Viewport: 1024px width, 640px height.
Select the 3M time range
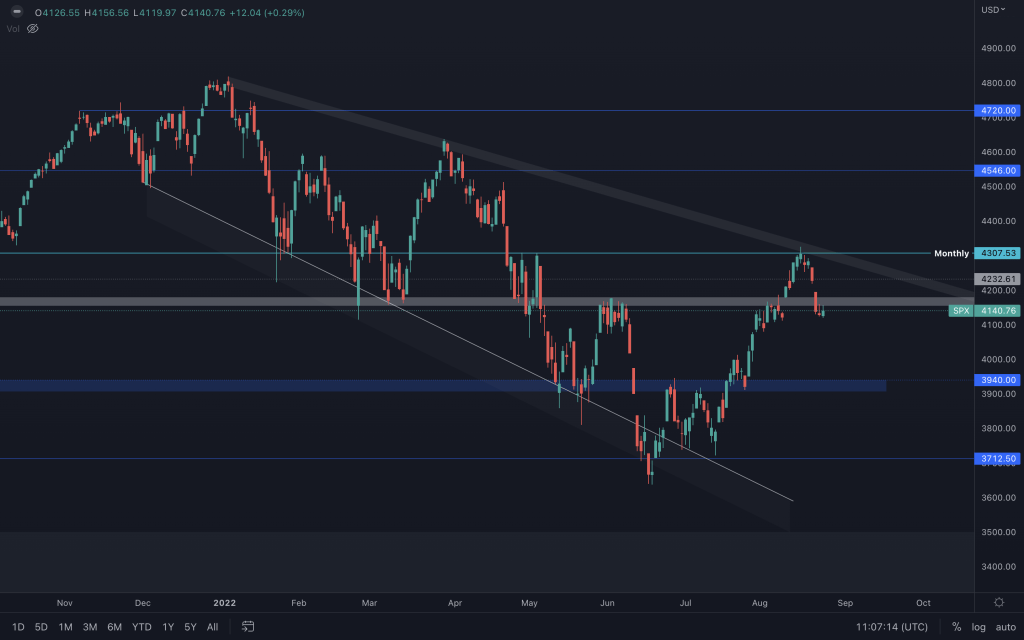coord(90,627)
